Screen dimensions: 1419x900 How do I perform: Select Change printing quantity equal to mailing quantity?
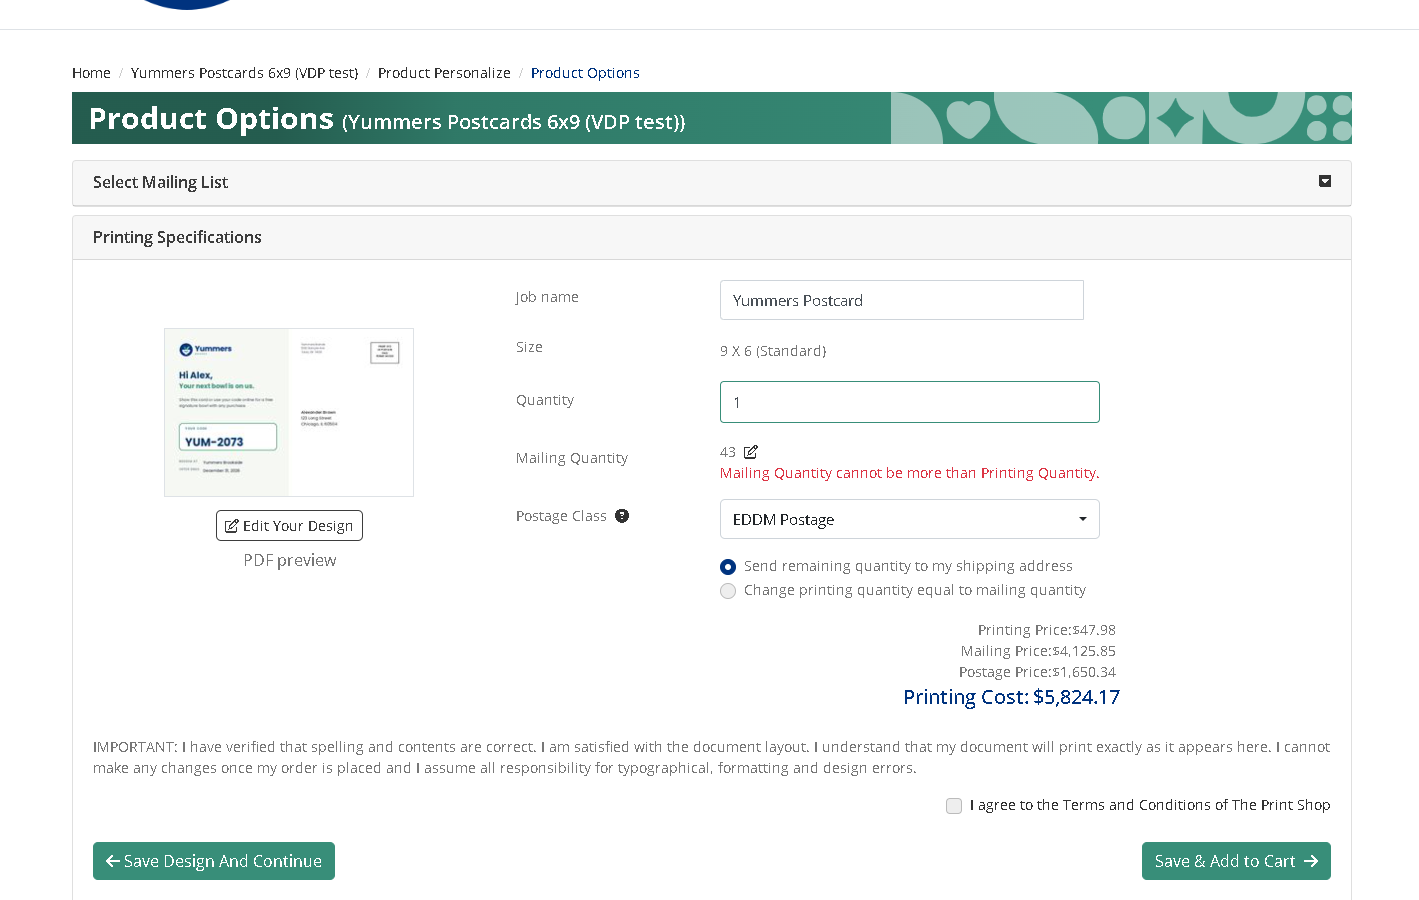pos(728,591)
